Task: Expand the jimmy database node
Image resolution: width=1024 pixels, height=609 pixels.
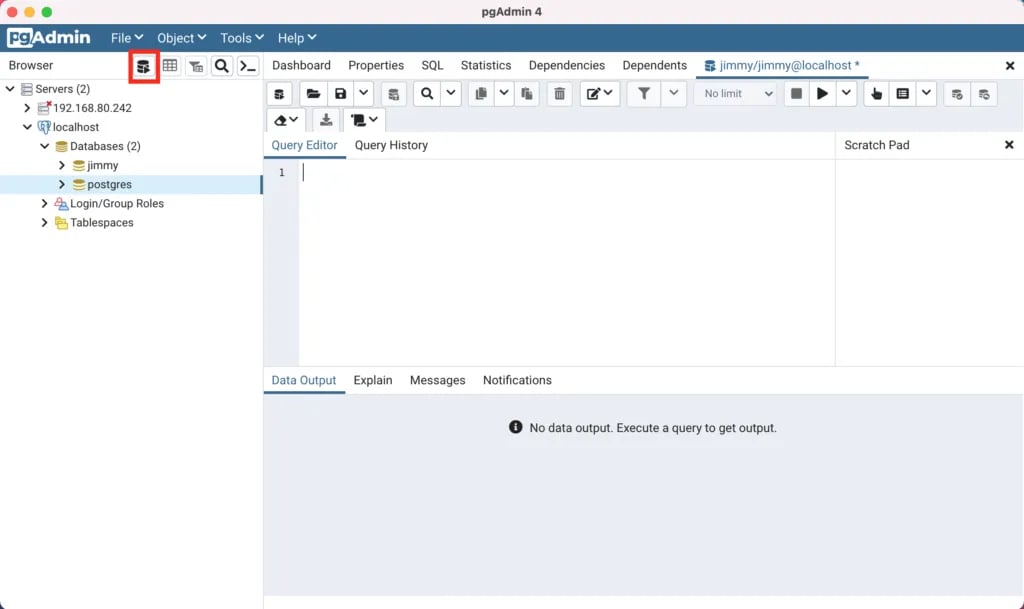Action: coord(62,165)
